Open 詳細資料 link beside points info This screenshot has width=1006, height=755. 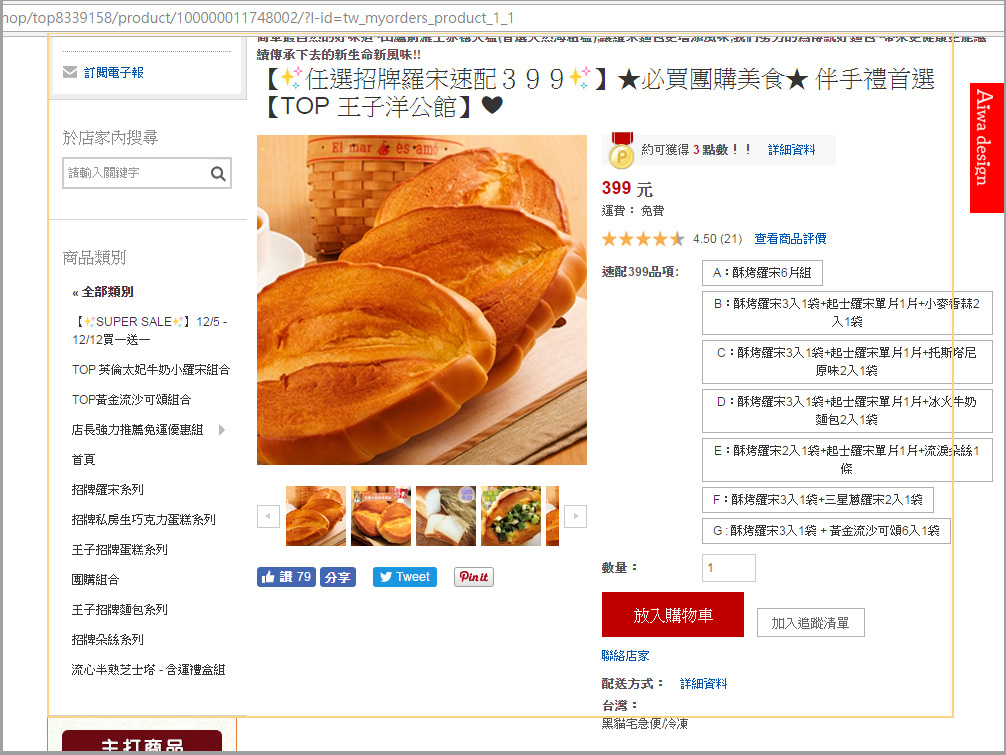pyautogui.click(x=791, y=149)
